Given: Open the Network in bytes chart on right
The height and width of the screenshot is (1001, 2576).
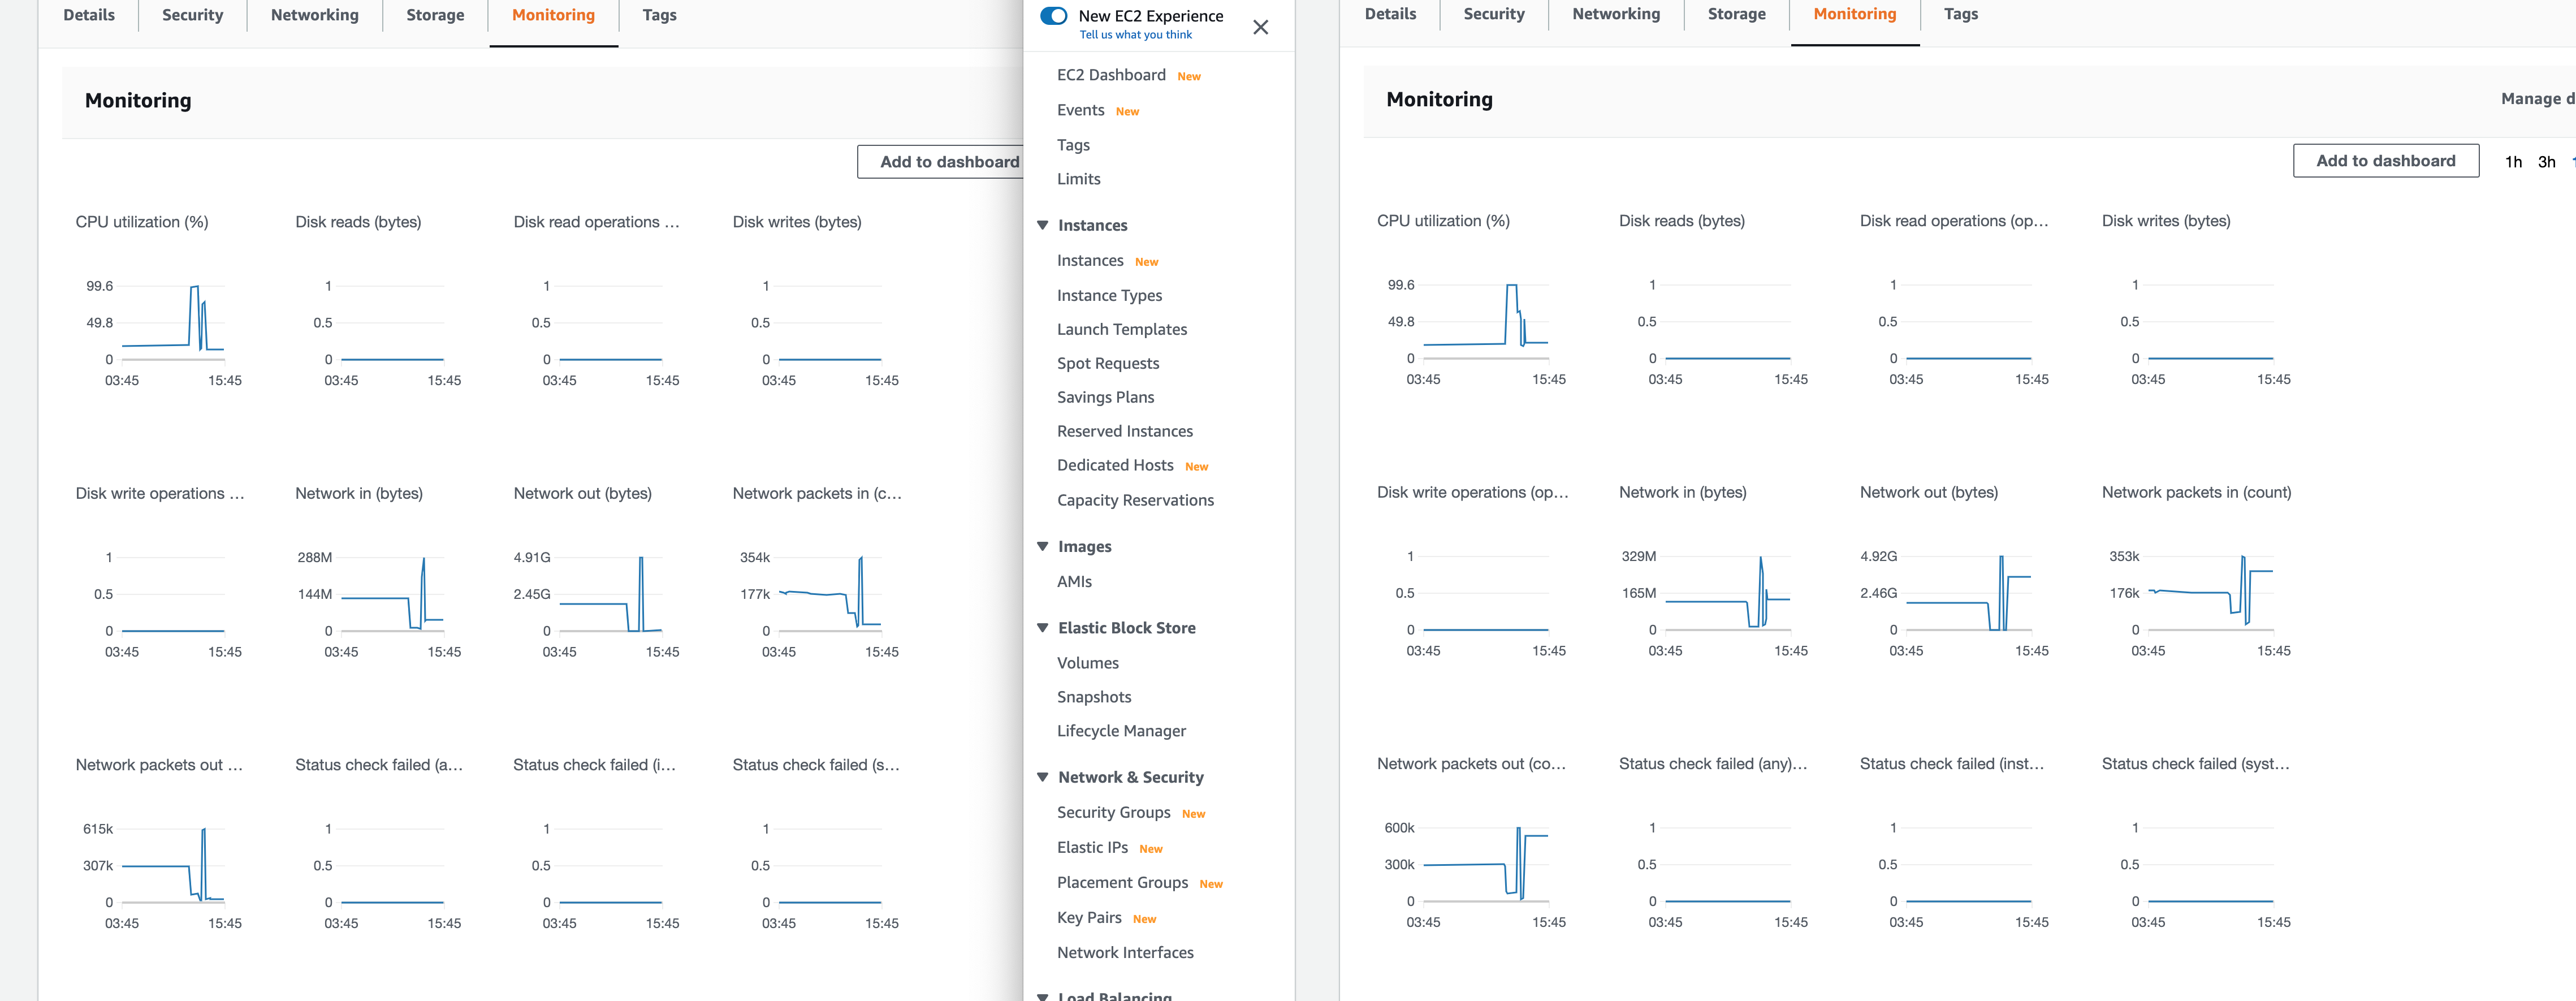Looking at the screenshot, I should (x=1726, y=594).
